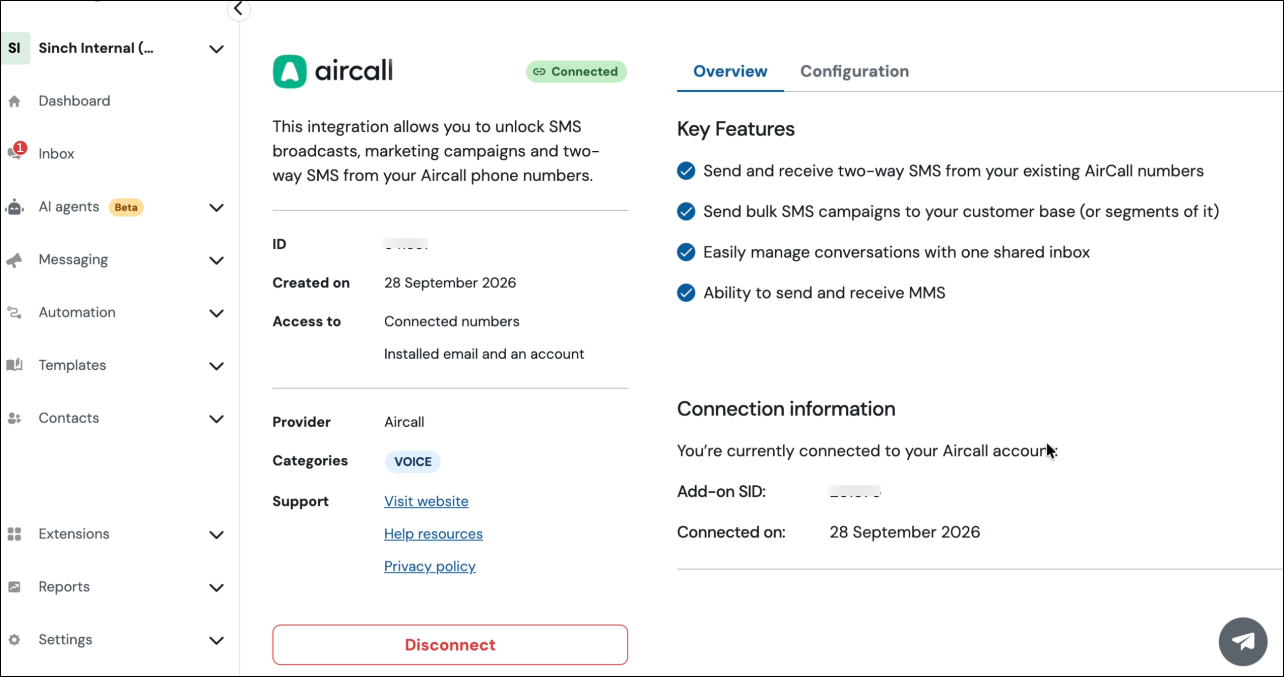Click the VOICE category tag
1284x677 pixels.
pos(413,462)
